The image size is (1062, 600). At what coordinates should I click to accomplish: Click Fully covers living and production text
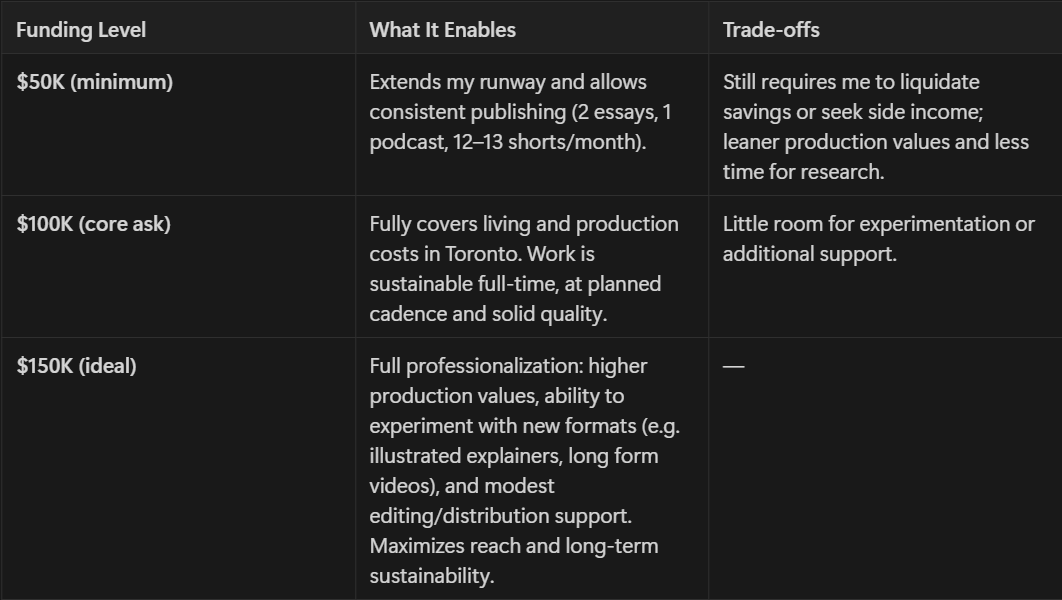click(524, 224)
